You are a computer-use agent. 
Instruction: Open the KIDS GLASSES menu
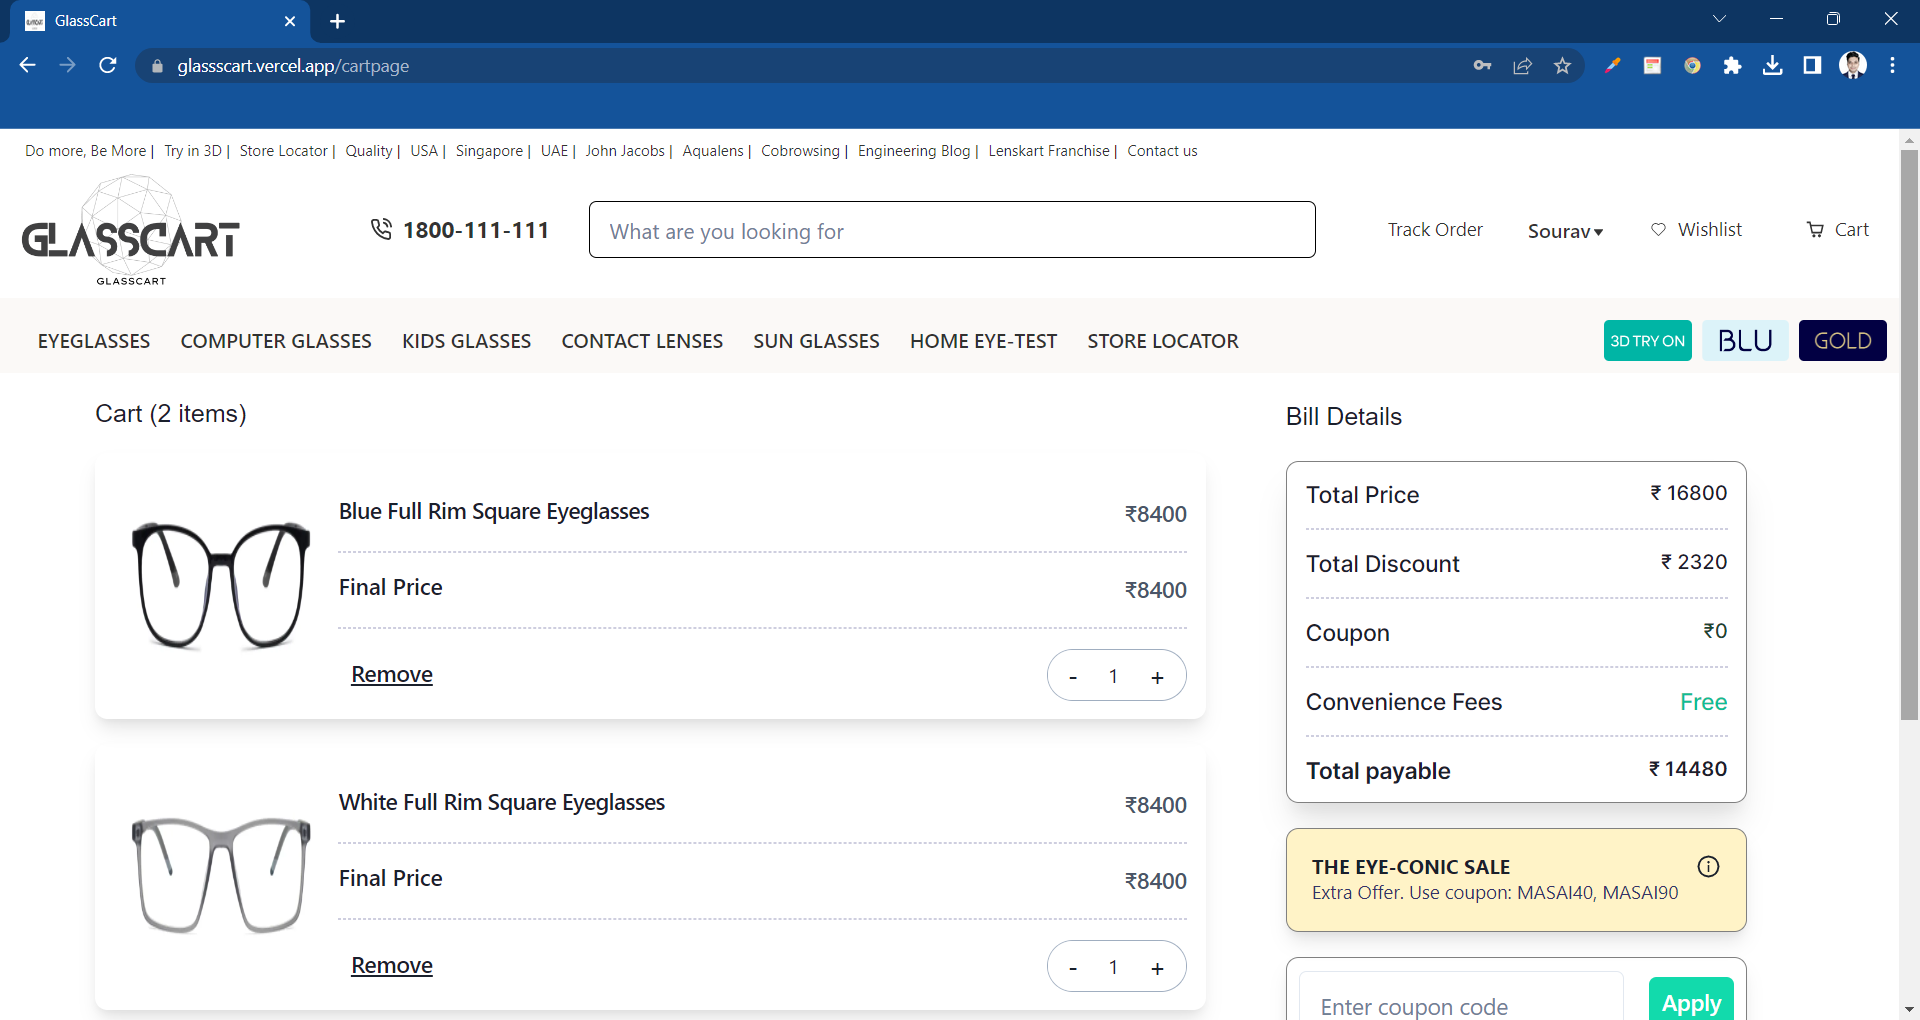point(466,341)
